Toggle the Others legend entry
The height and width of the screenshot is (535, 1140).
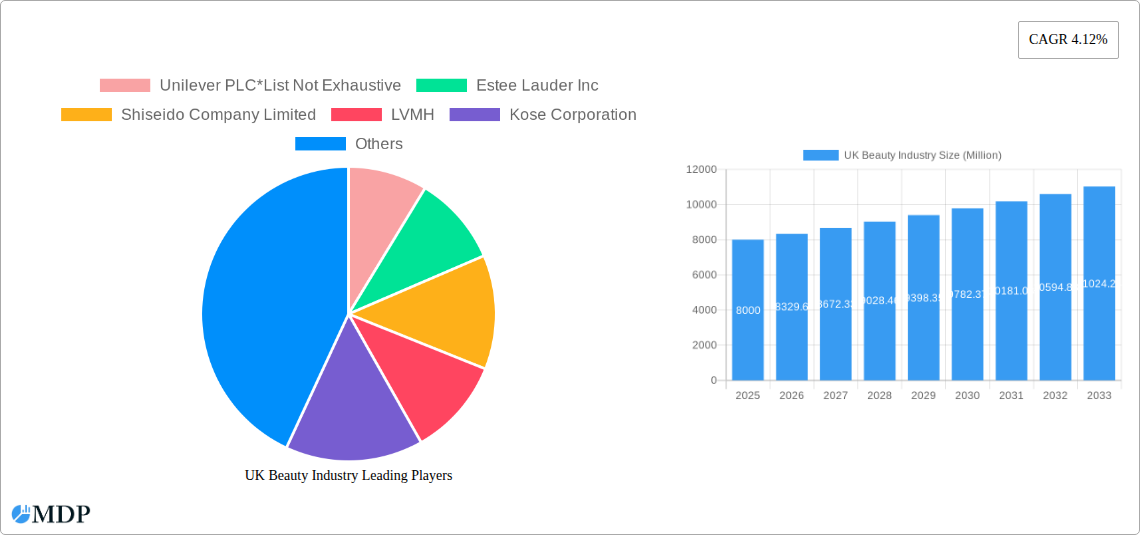pos(320,144)
